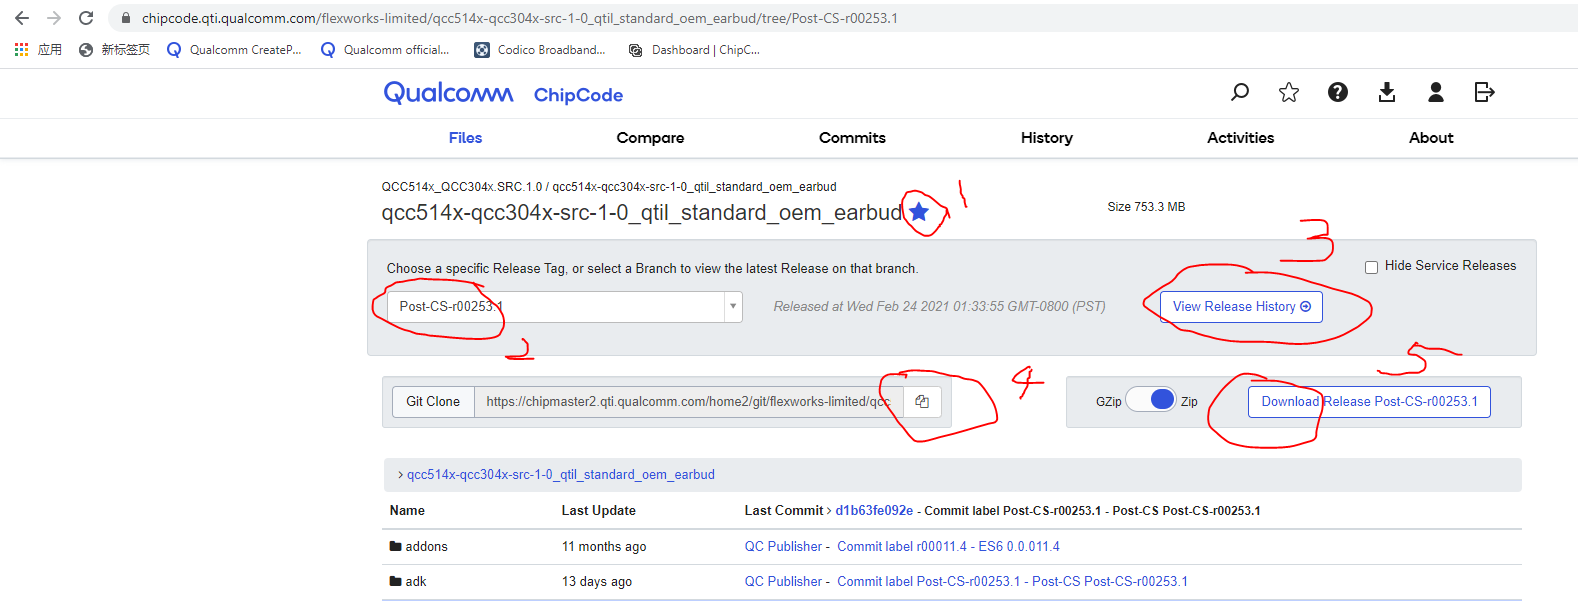Image resolution: width=1578 pixels, height=601 pixels.
Task: Switch to the History tab
Action: pyautogui.click(x=1047, y=138)
